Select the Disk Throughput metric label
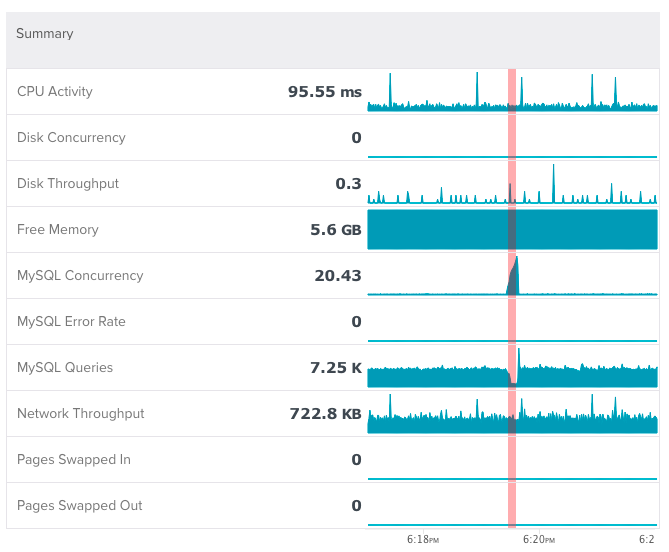The width and height of the screenshot is (669, 552). 68,184
